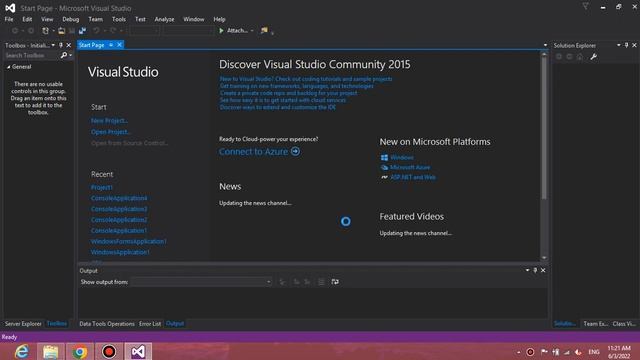Click Start Page vertical scrollbar thumb
The height and width of the screenshot is (360, 640).
click(x=544, y=129)
